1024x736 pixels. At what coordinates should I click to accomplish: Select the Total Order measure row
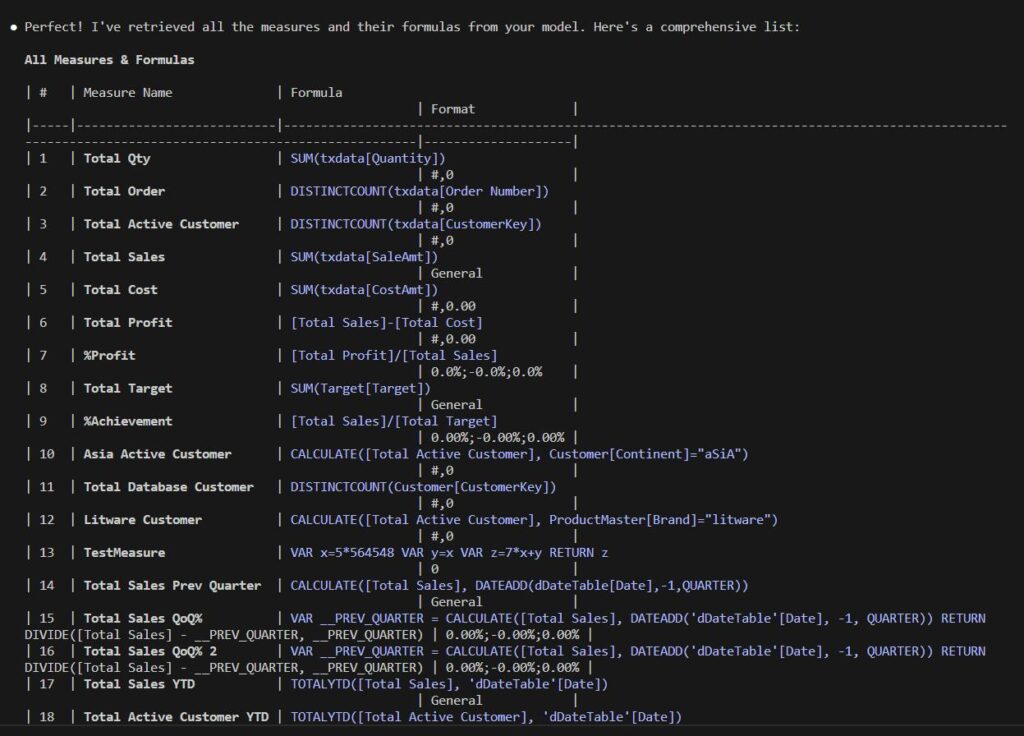pyautogui.click(x=127, y=191)
